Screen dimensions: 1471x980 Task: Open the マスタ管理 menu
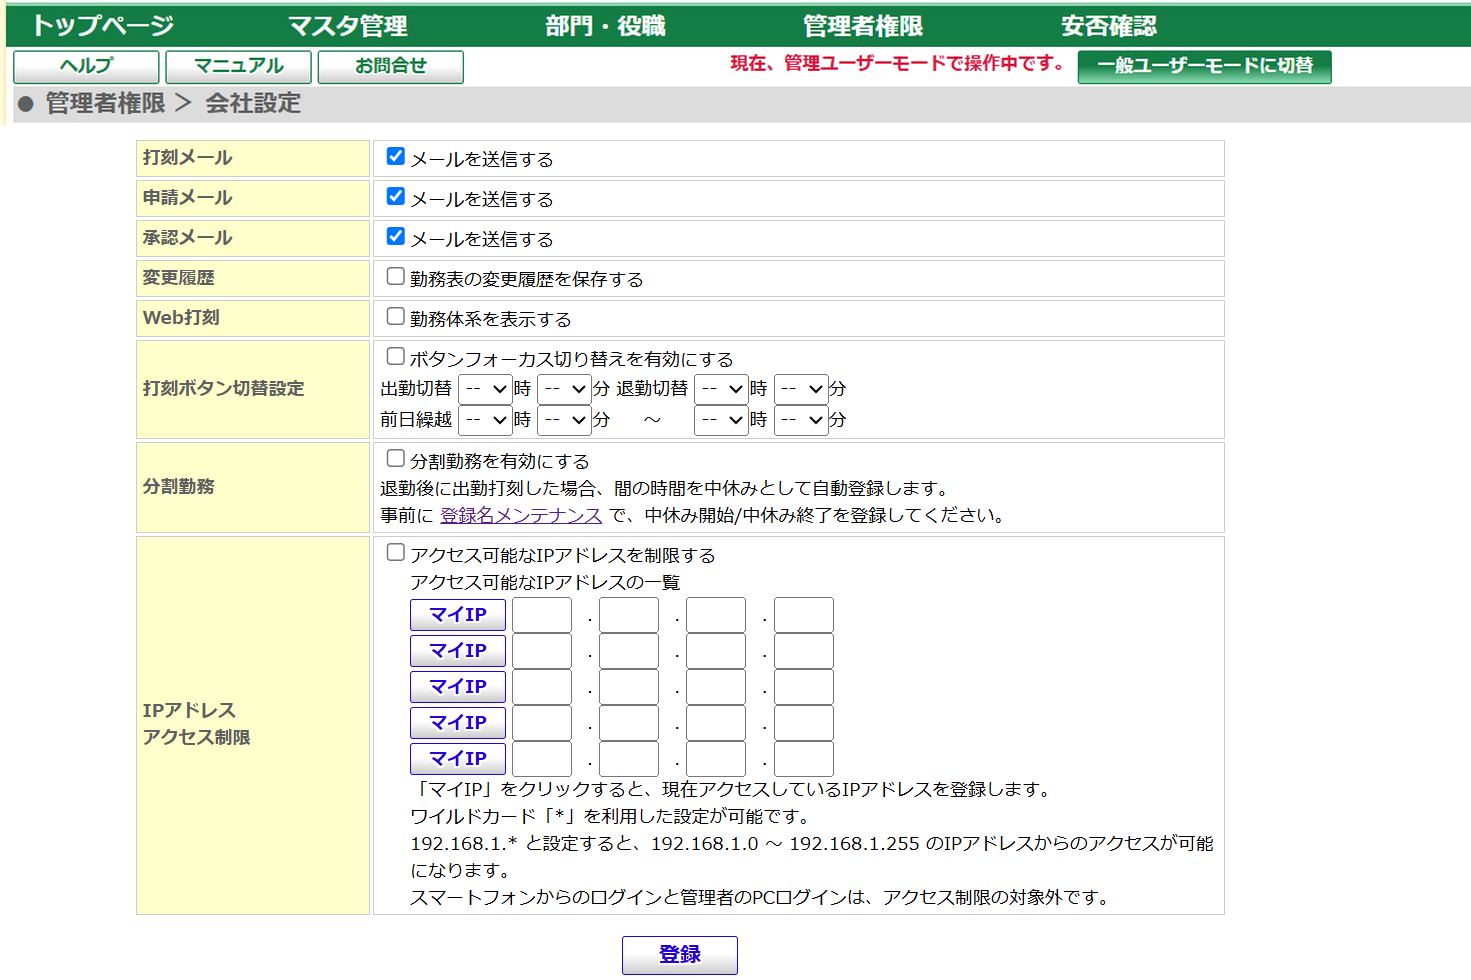pos(348,26)
